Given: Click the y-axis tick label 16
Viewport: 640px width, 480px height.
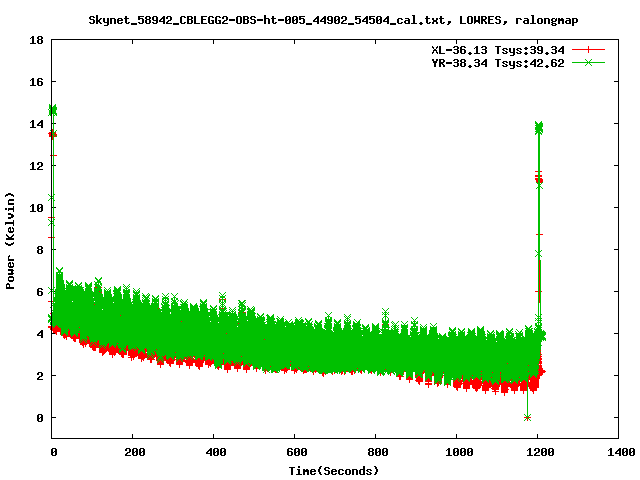Looking at the screenshot, I should coord(36,82).
